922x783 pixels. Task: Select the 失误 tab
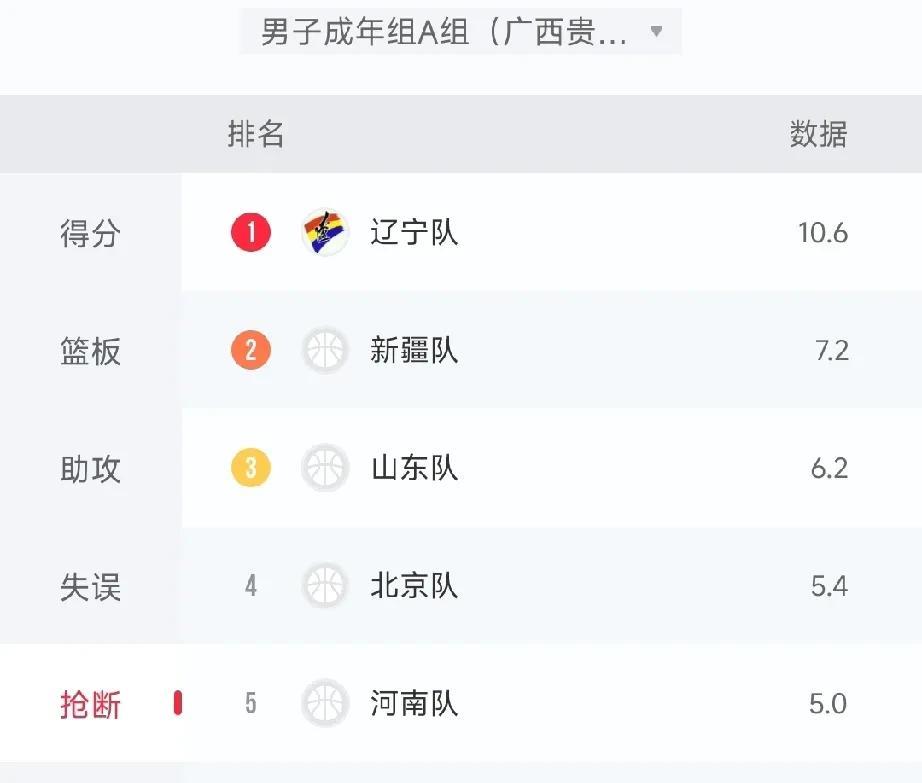[91, 585]
